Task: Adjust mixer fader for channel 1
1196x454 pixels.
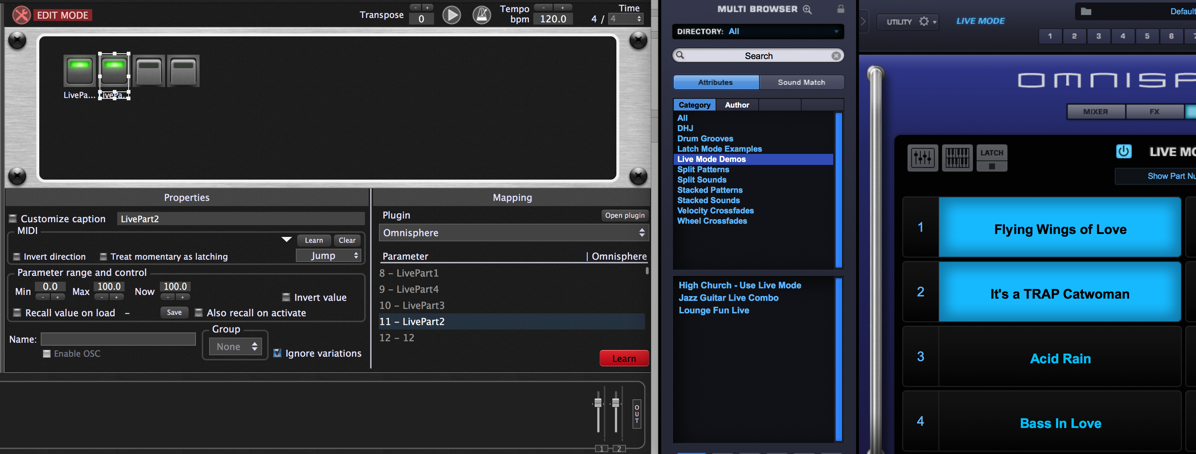Action: (x=599, y=403)
